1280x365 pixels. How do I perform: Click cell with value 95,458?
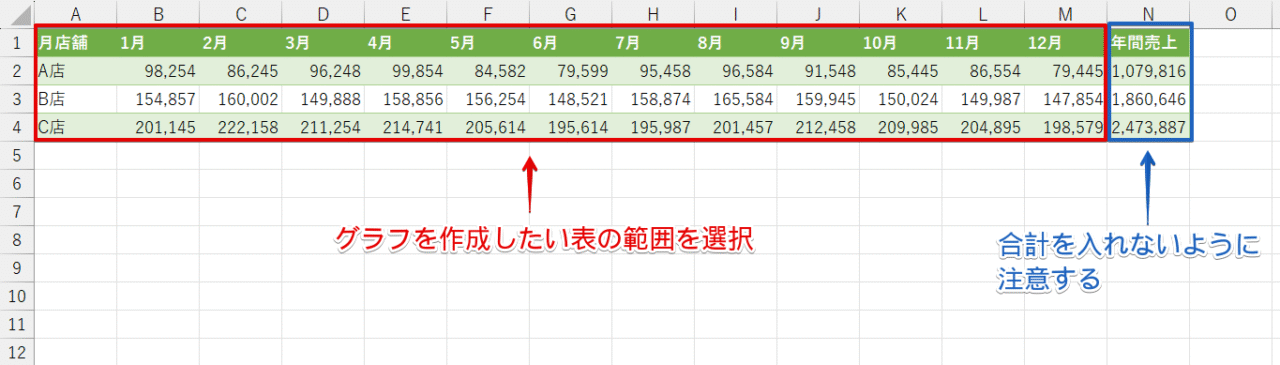(654, 71)
